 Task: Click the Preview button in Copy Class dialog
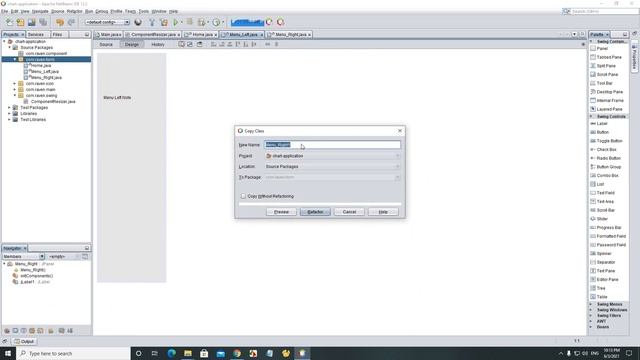(281, 212)
